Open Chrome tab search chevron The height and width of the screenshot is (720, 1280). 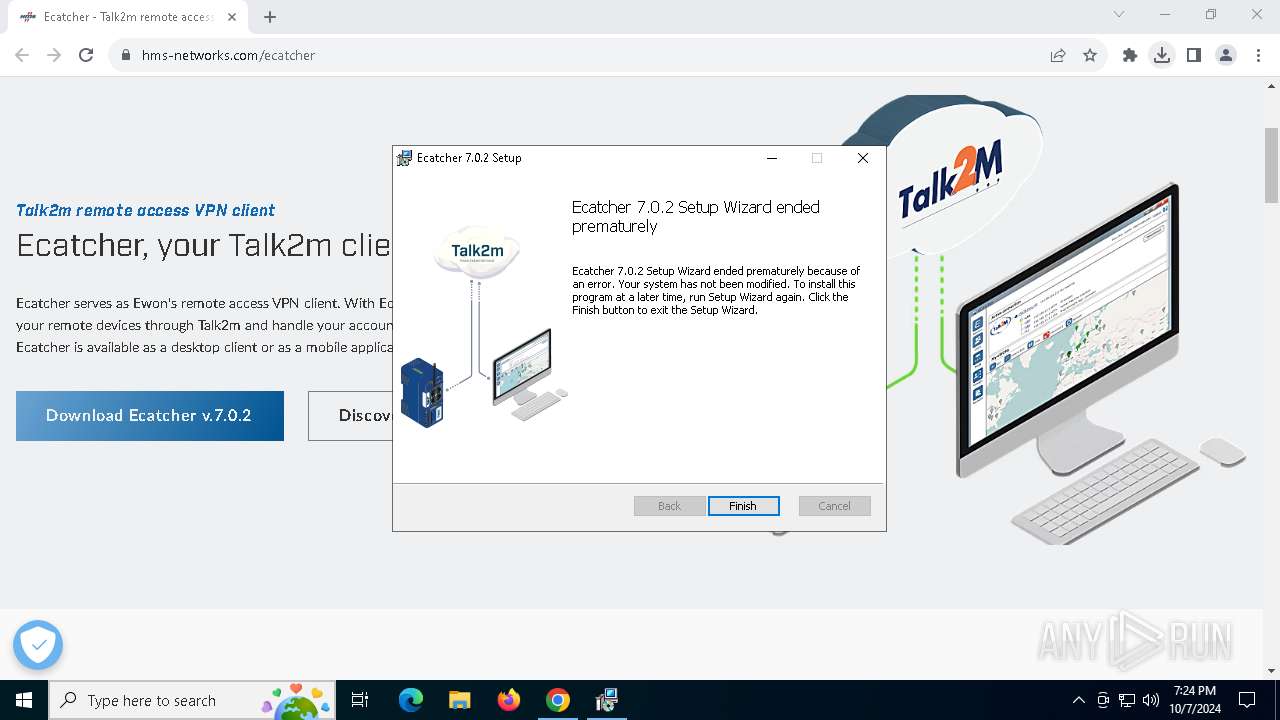(1119, 15)
